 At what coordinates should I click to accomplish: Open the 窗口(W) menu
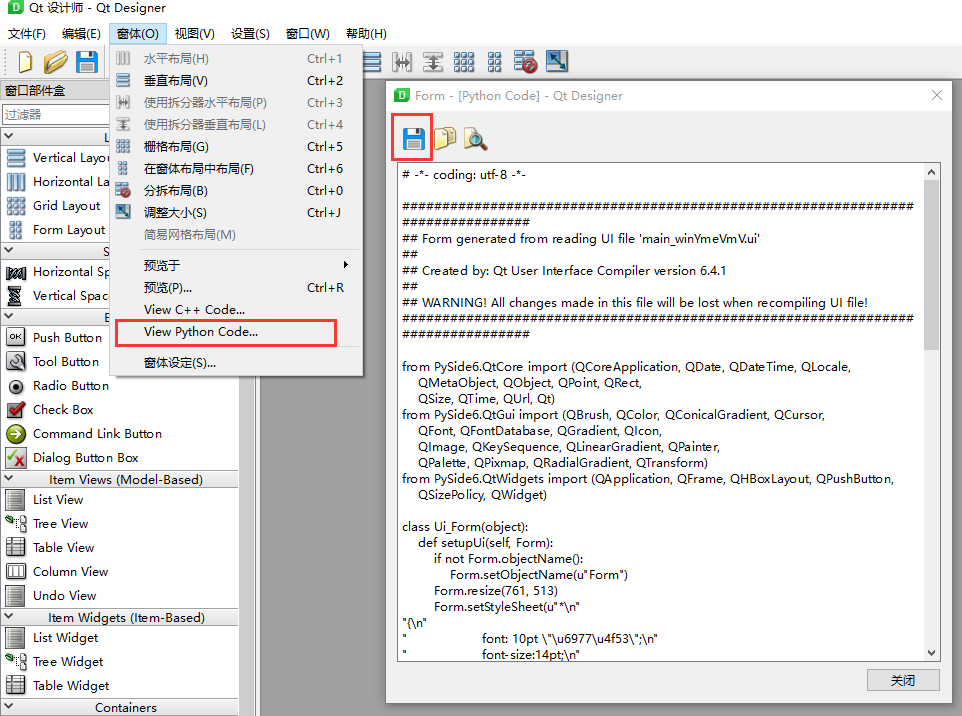point(307,34)
